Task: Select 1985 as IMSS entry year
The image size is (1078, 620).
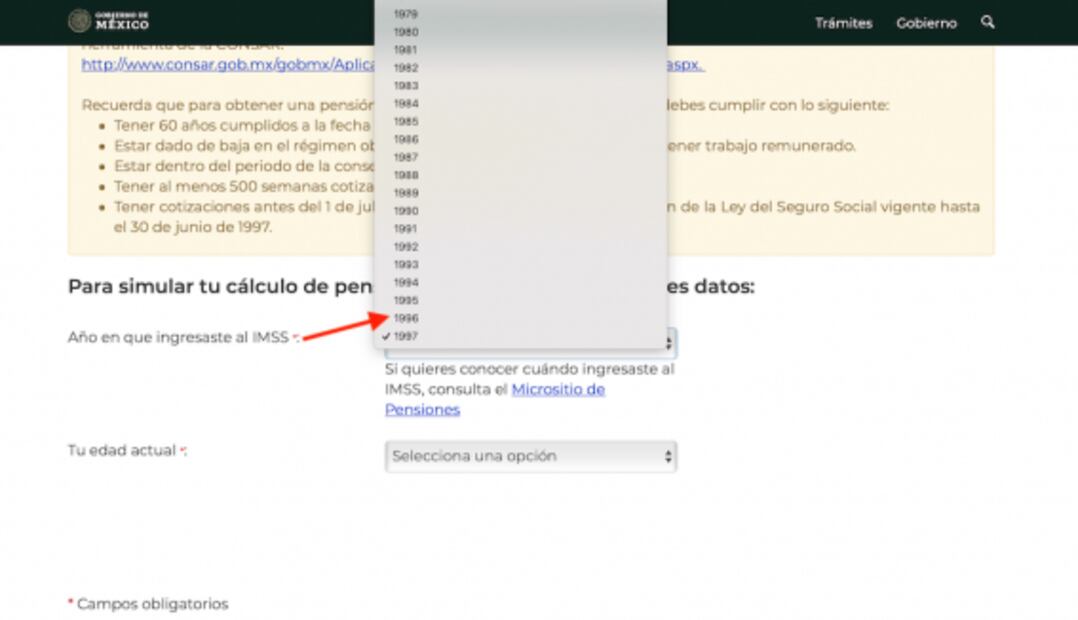Action: pyautogui.click(x=406, y=121)
